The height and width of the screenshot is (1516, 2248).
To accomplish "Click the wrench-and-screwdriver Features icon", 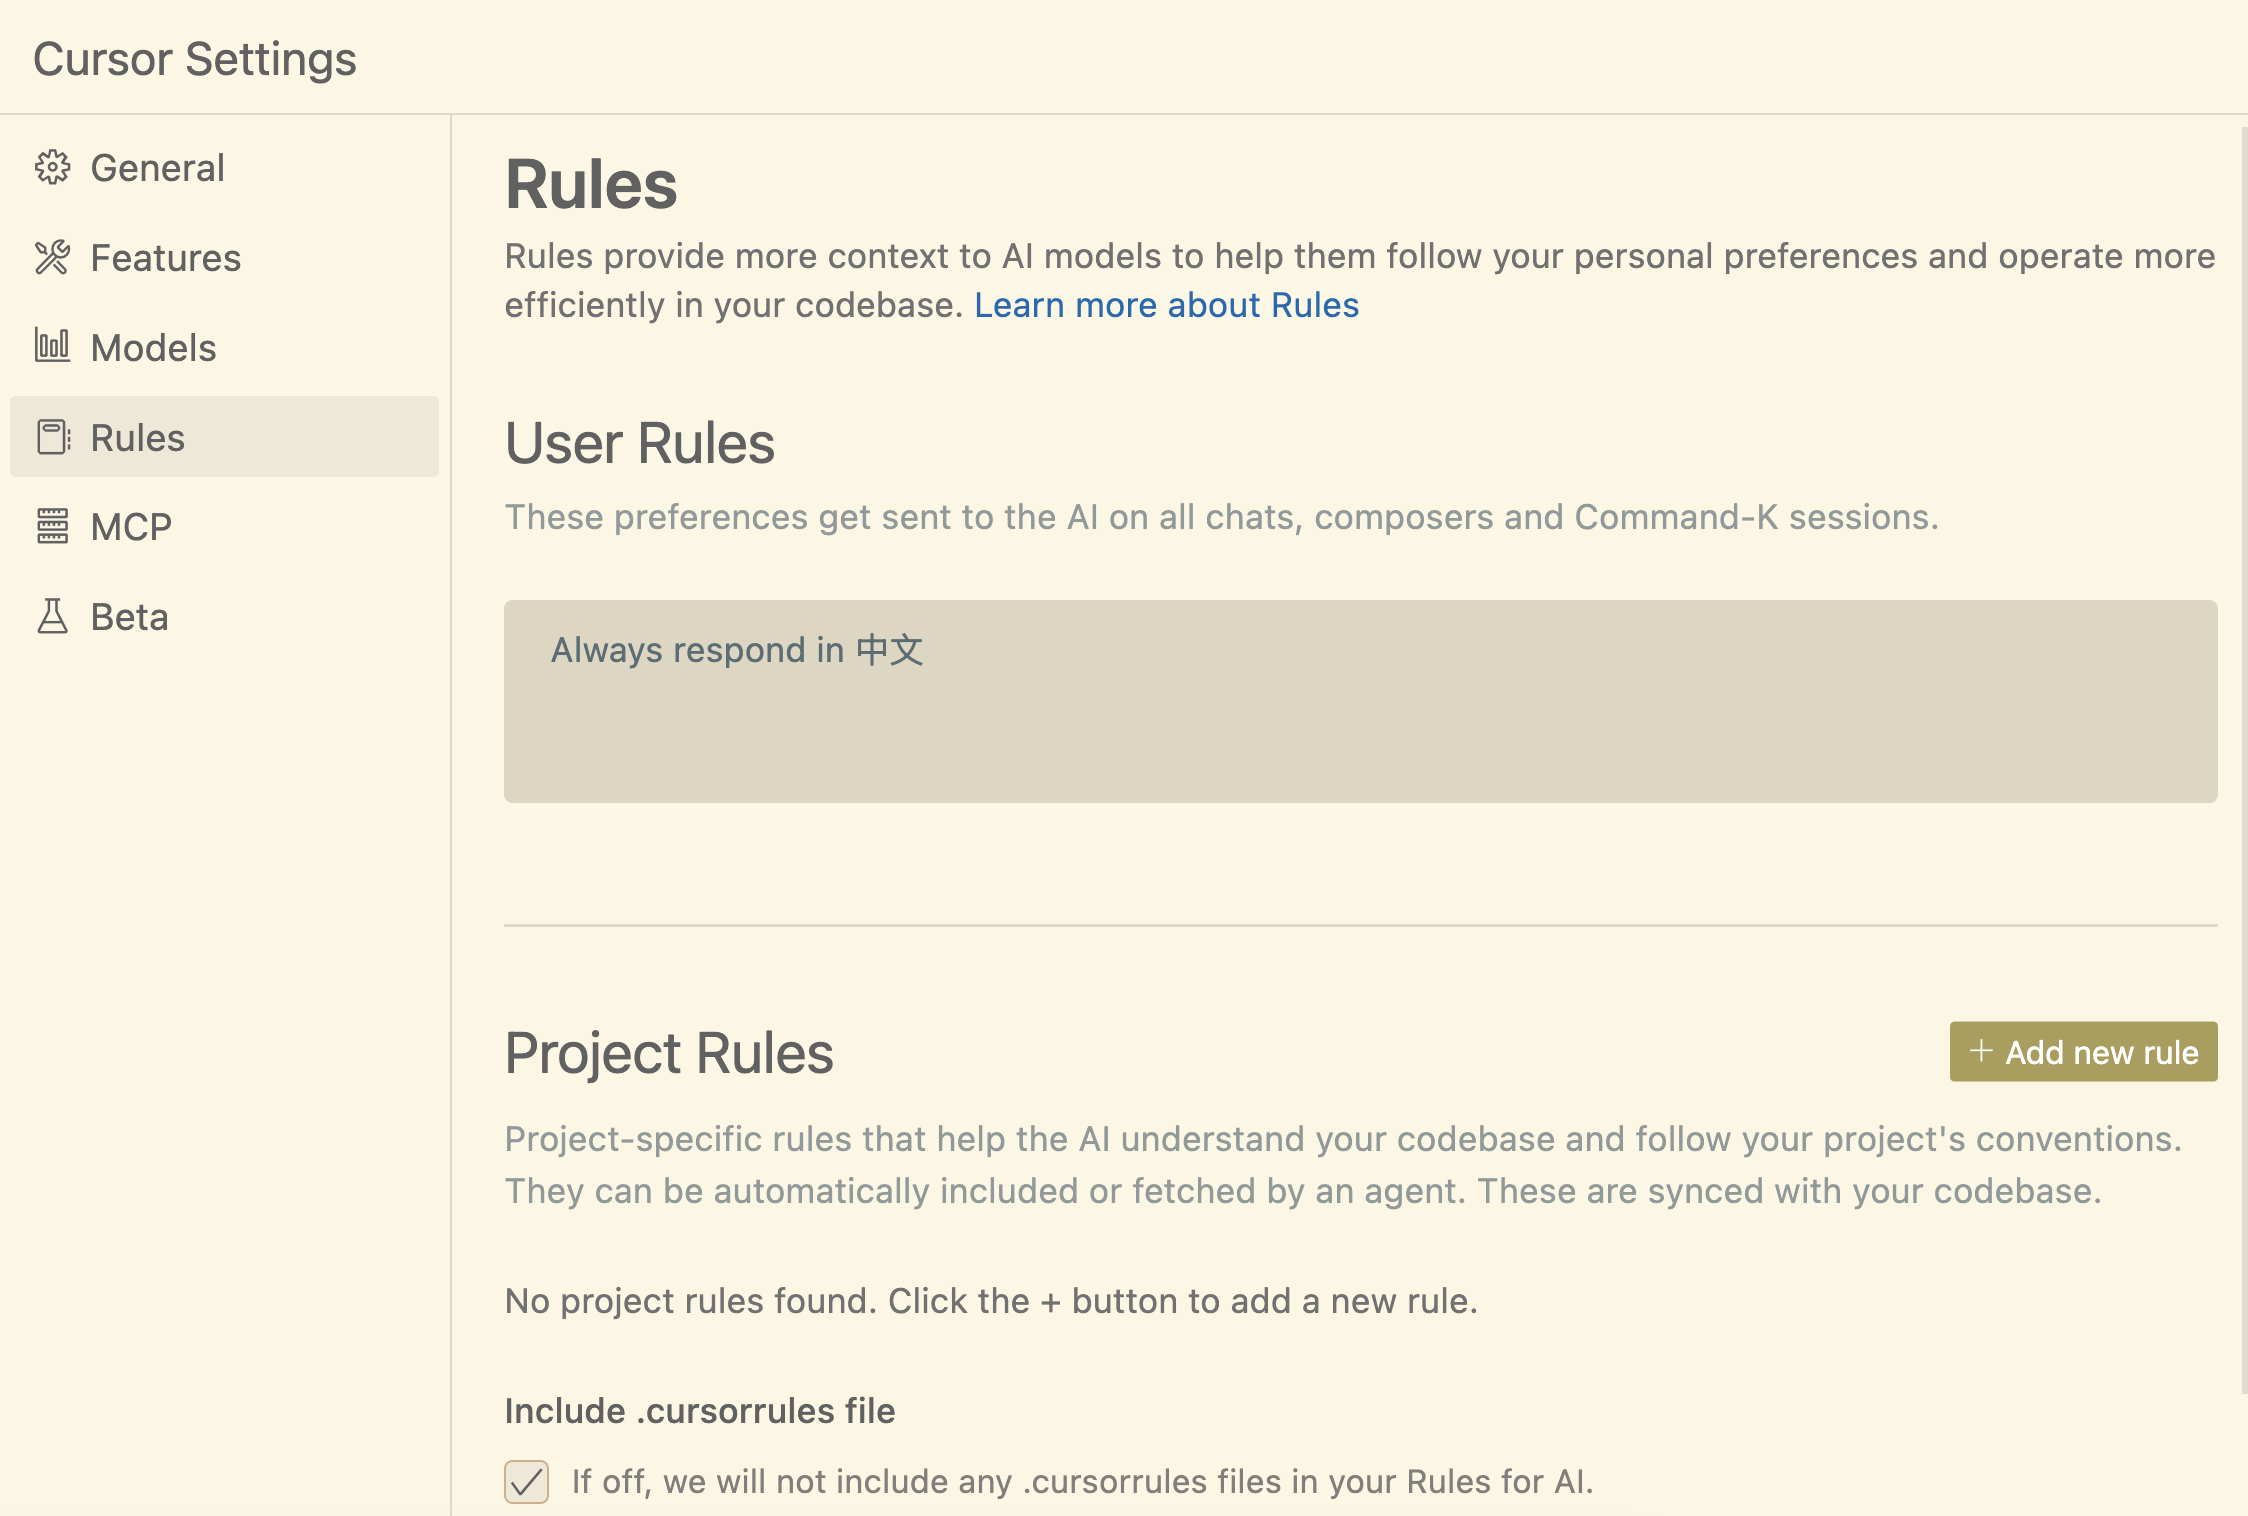I will (x=52, y=258).
